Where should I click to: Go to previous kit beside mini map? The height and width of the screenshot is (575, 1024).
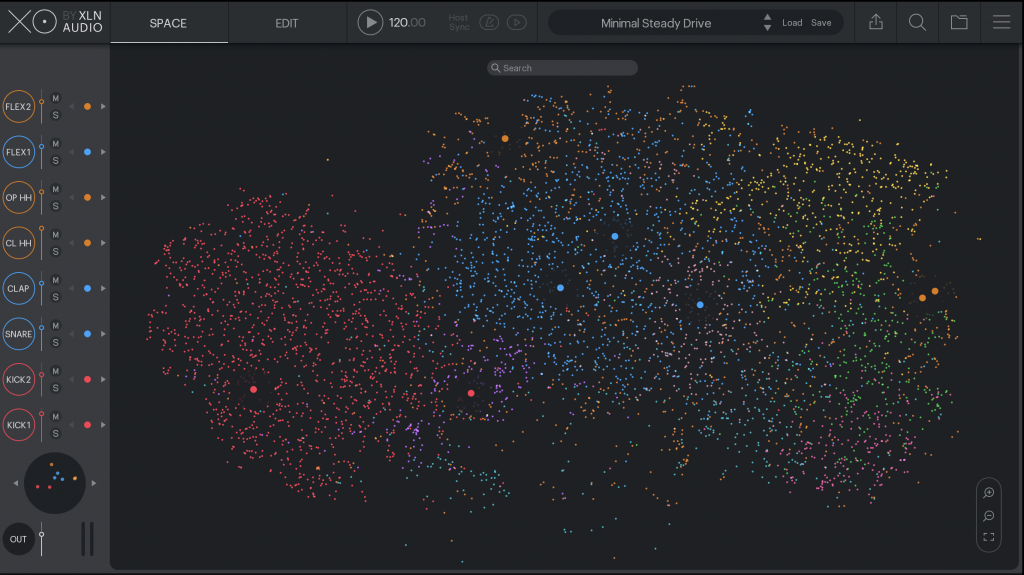pos(16,484)
